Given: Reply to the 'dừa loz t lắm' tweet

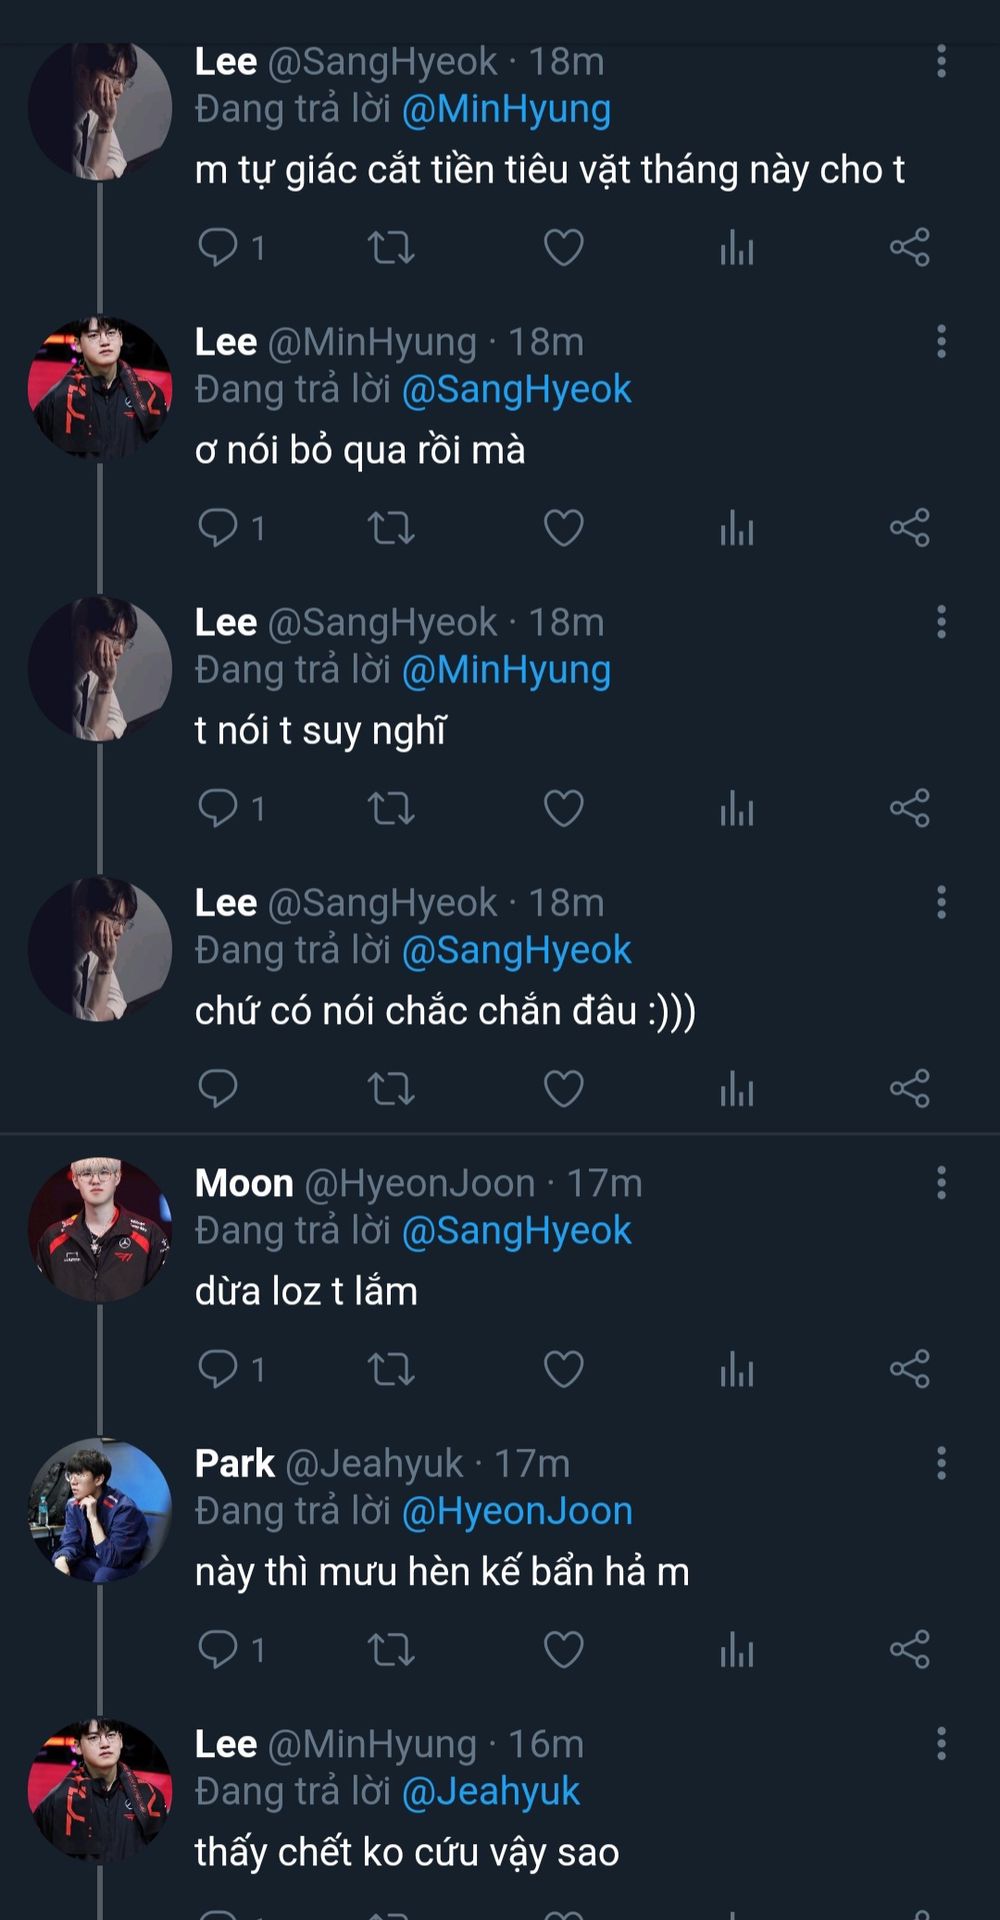Looking at the screenshot, I should 218,1369.
